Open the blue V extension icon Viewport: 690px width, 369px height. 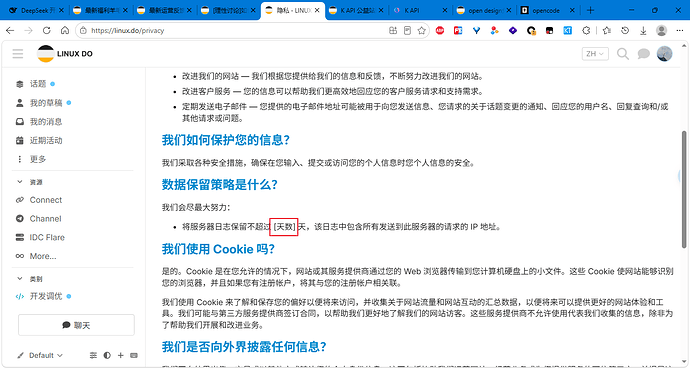[x=477, y=30]
